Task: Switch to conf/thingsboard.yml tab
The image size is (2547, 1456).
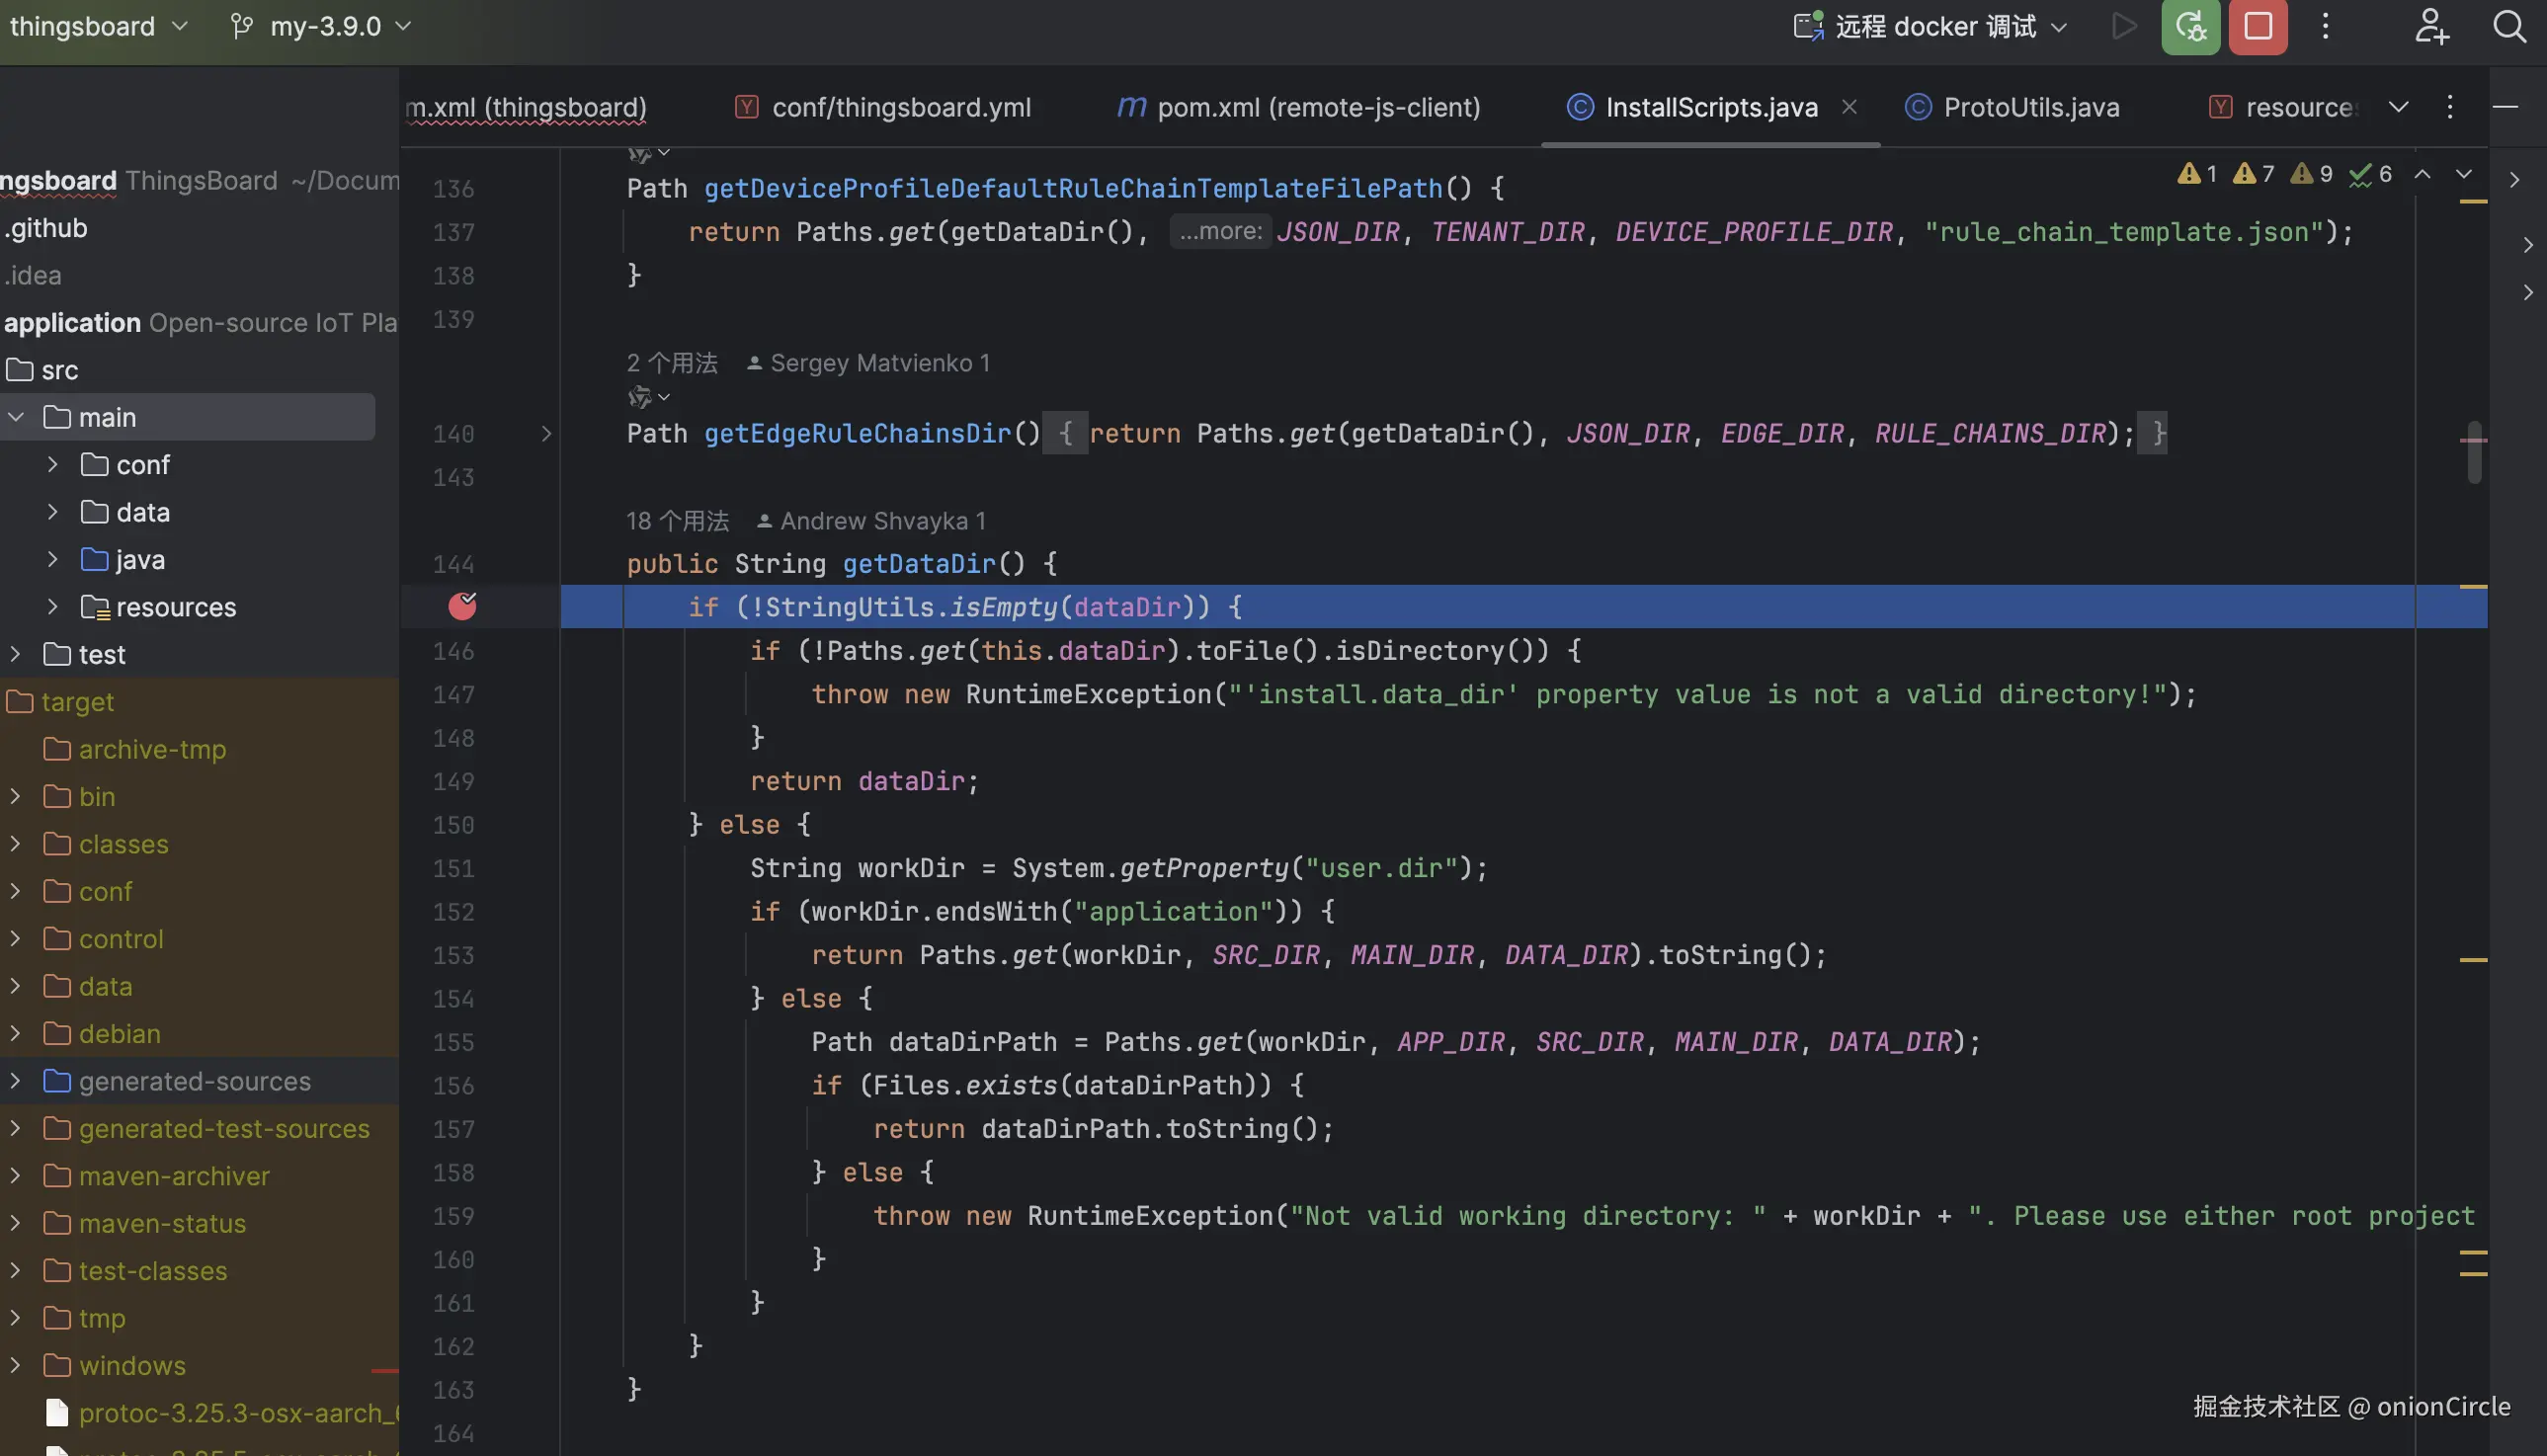Action: 900,107
